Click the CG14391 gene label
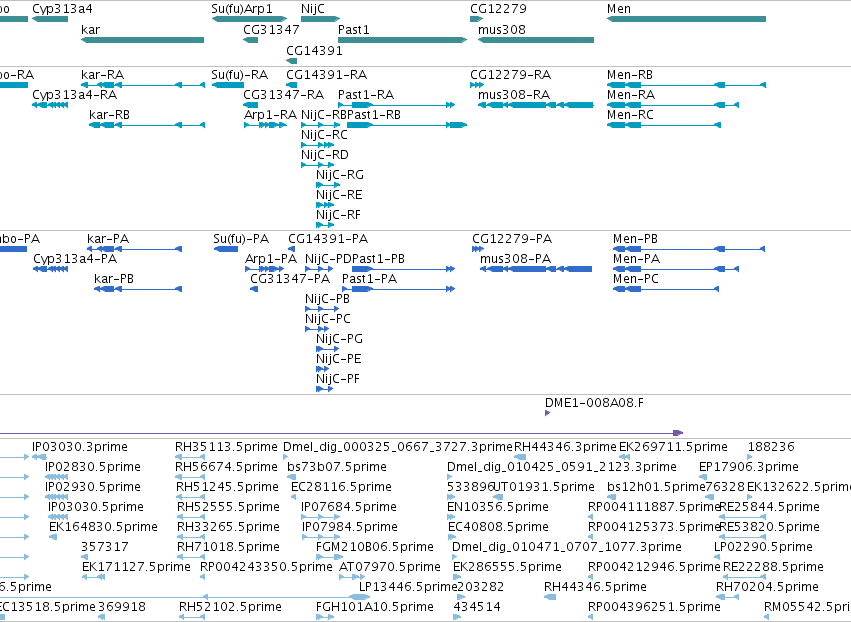Viewport: 851px width, 622px height. point(314,50)
